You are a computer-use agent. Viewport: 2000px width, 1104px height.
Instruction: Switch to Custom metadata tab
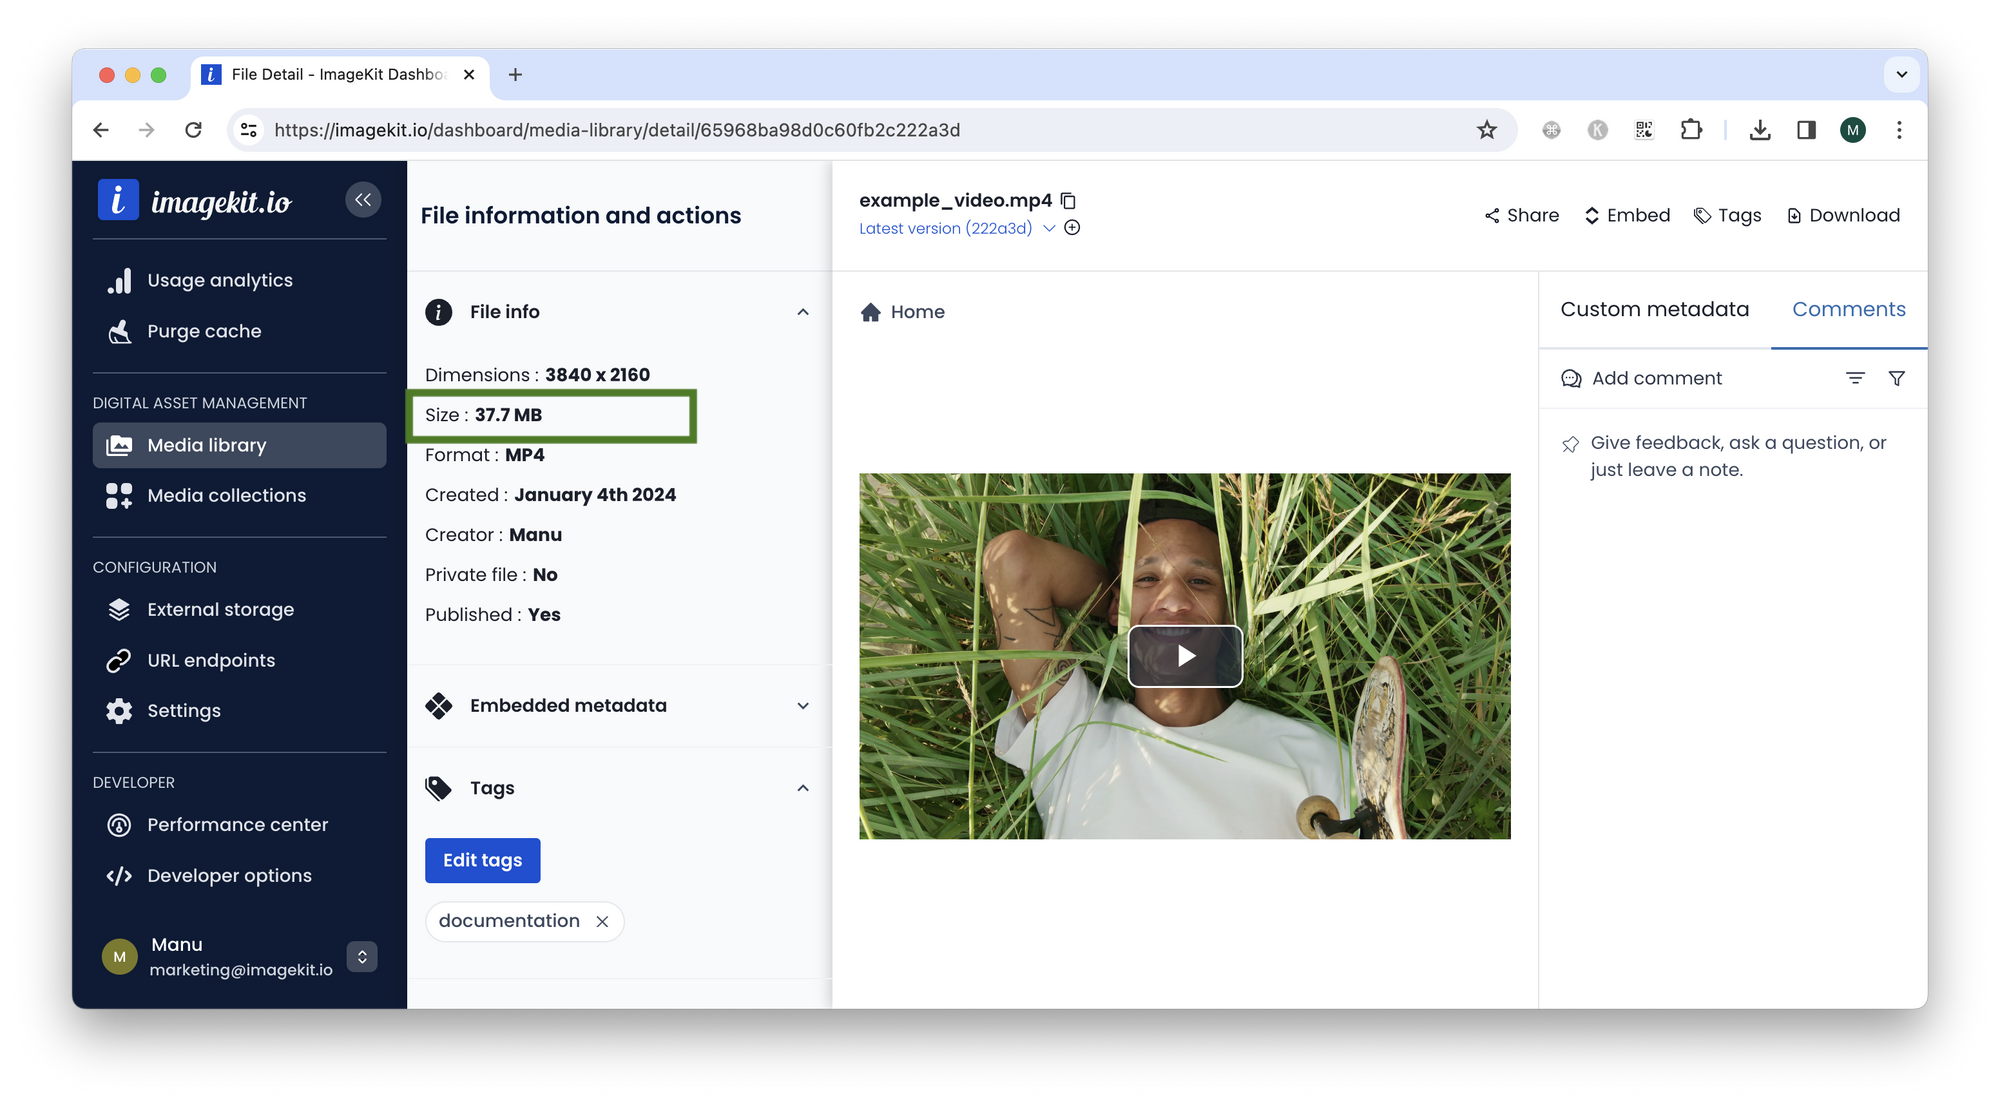[x=1654, y=310]
